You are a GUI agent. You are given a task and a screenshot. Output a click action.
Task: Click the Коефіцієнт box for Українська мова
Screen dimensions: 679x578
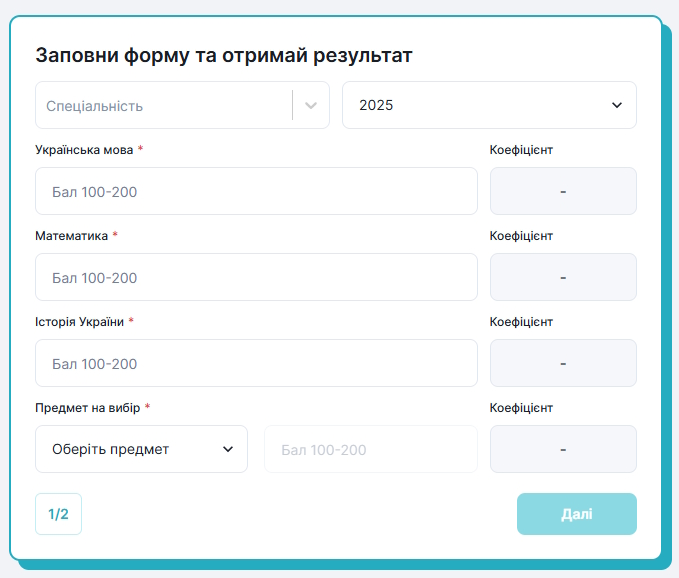click(563, 191)
